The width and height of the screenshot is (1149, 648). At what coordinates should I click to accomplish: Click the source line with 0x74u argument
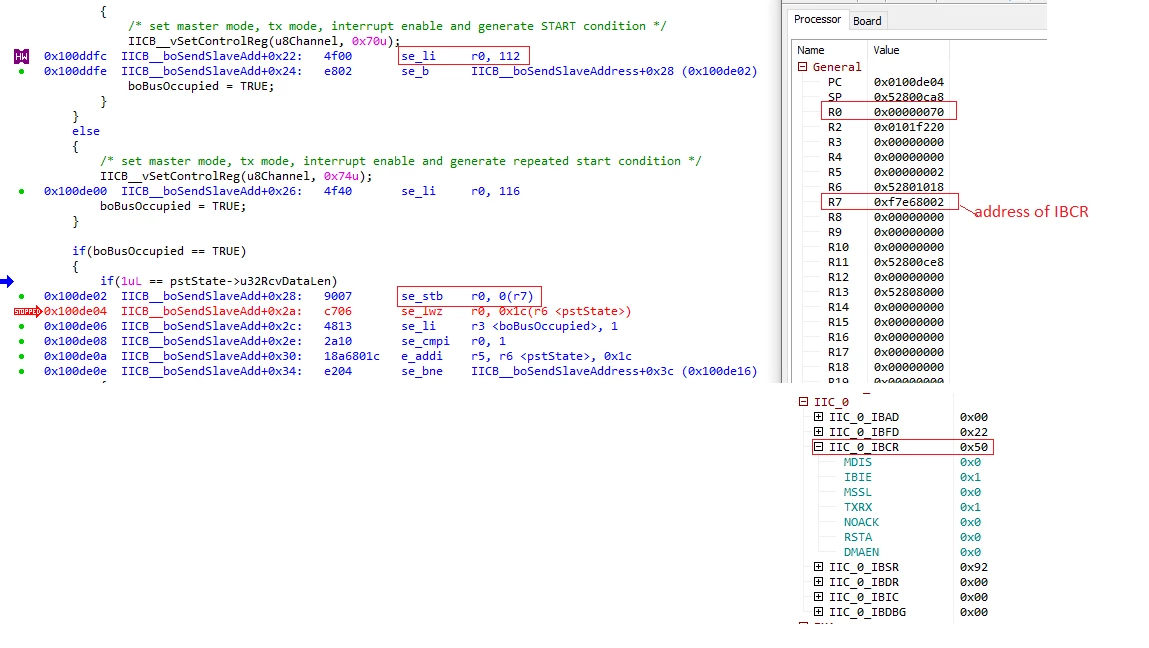click(236, 177)
